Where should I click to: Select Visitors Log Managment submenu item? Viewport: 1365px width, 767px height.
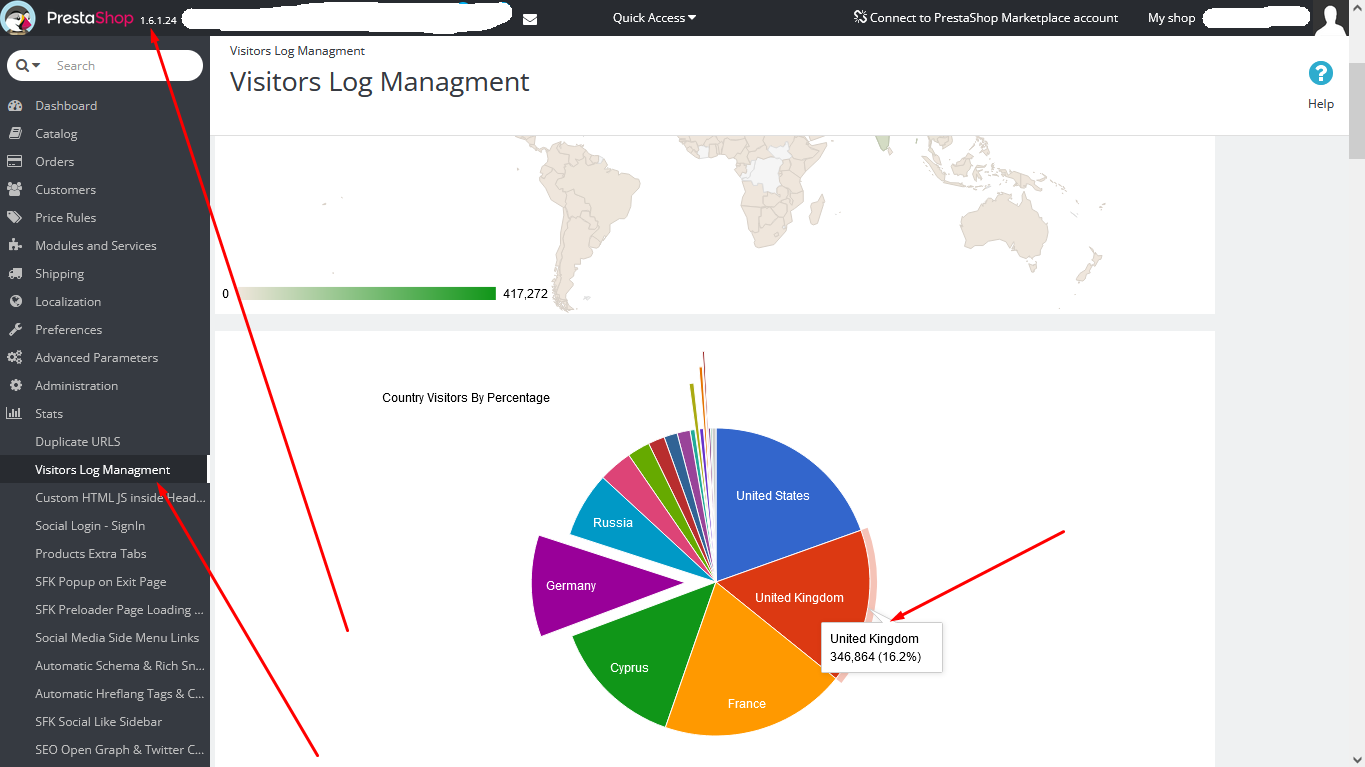click(105, 470)
